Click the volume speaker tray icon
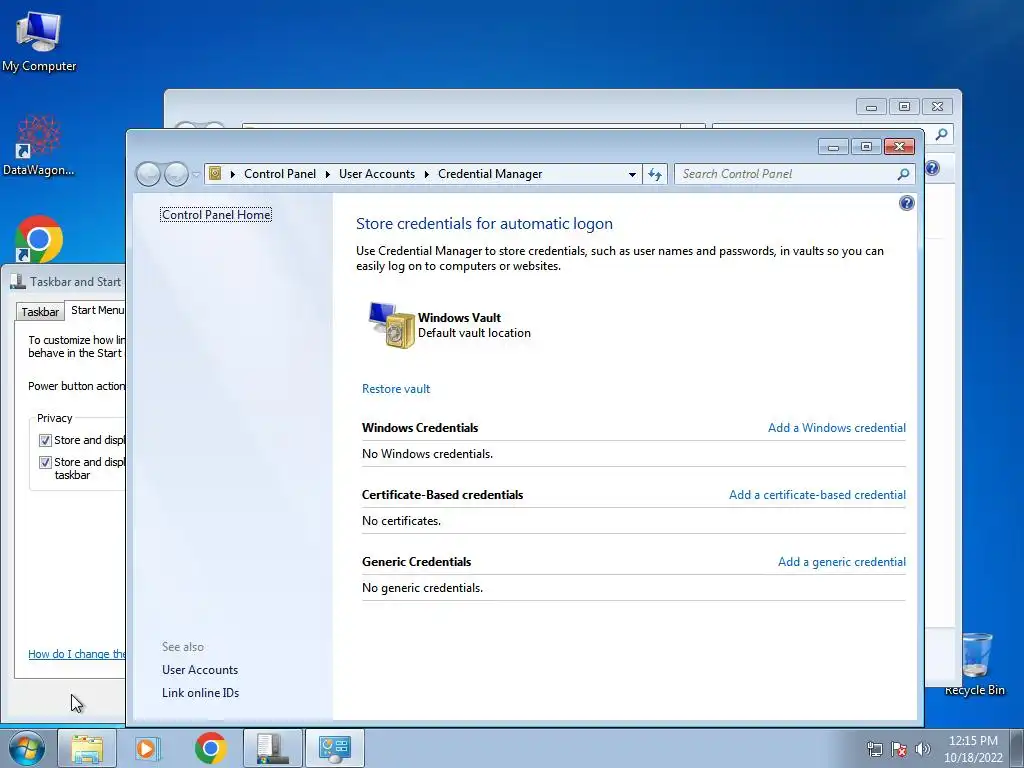The height and width of the screenshot is (768, 1024). (x=923, y=749)
